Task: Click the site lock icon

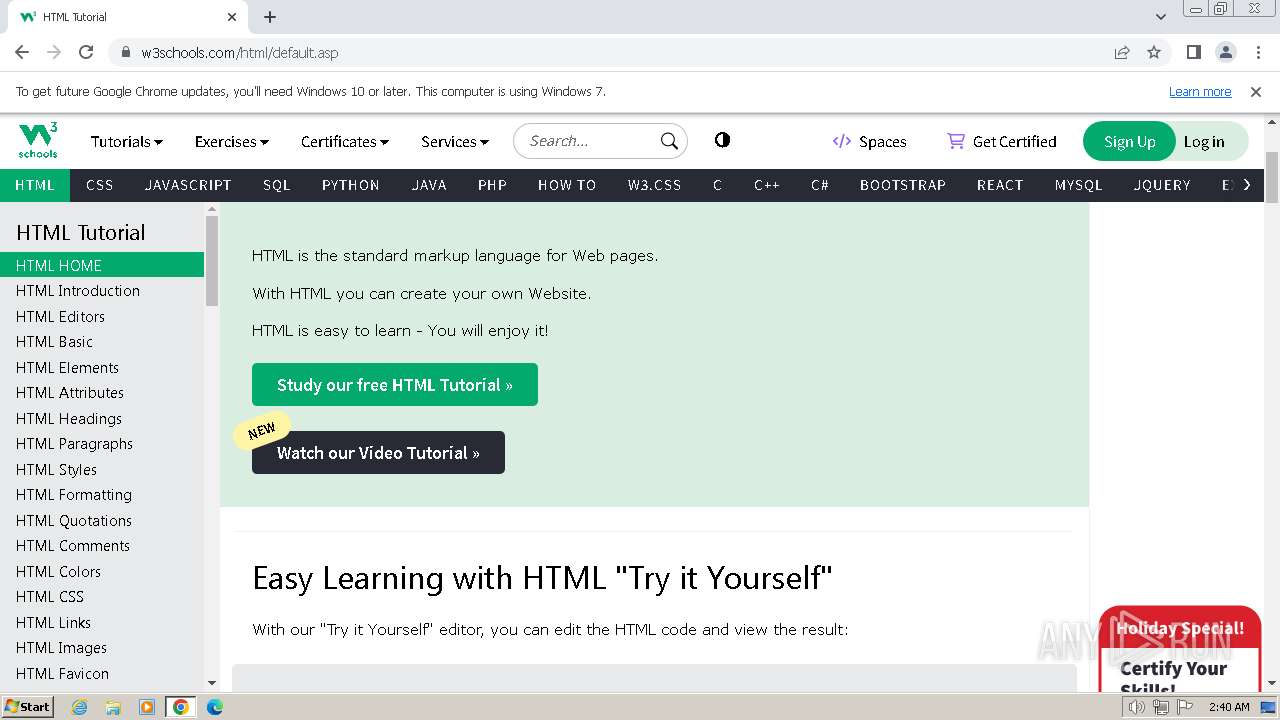Action: [126, 53]
